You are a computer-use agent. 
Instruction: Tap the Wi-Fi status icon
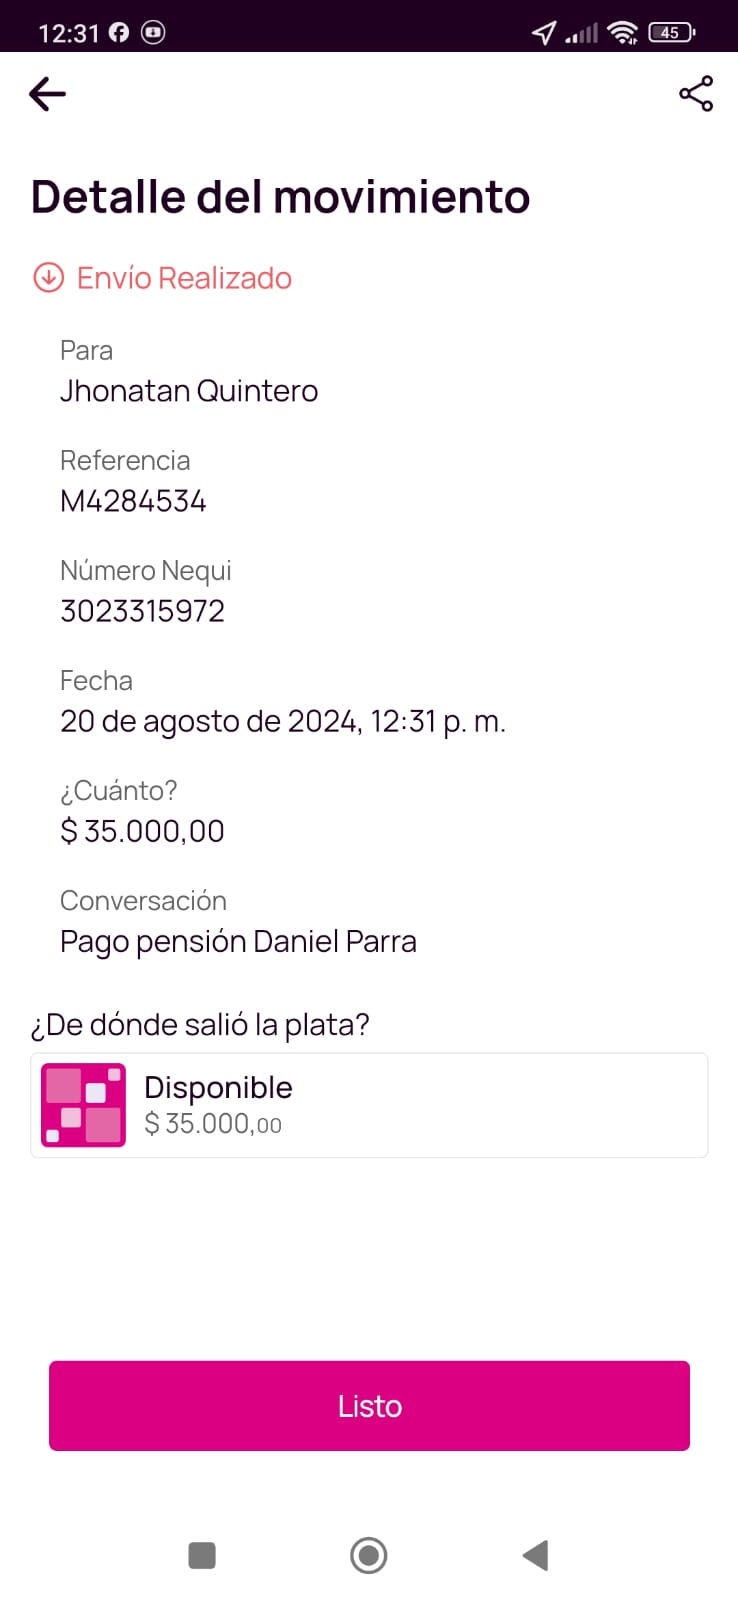coord(622,32)
